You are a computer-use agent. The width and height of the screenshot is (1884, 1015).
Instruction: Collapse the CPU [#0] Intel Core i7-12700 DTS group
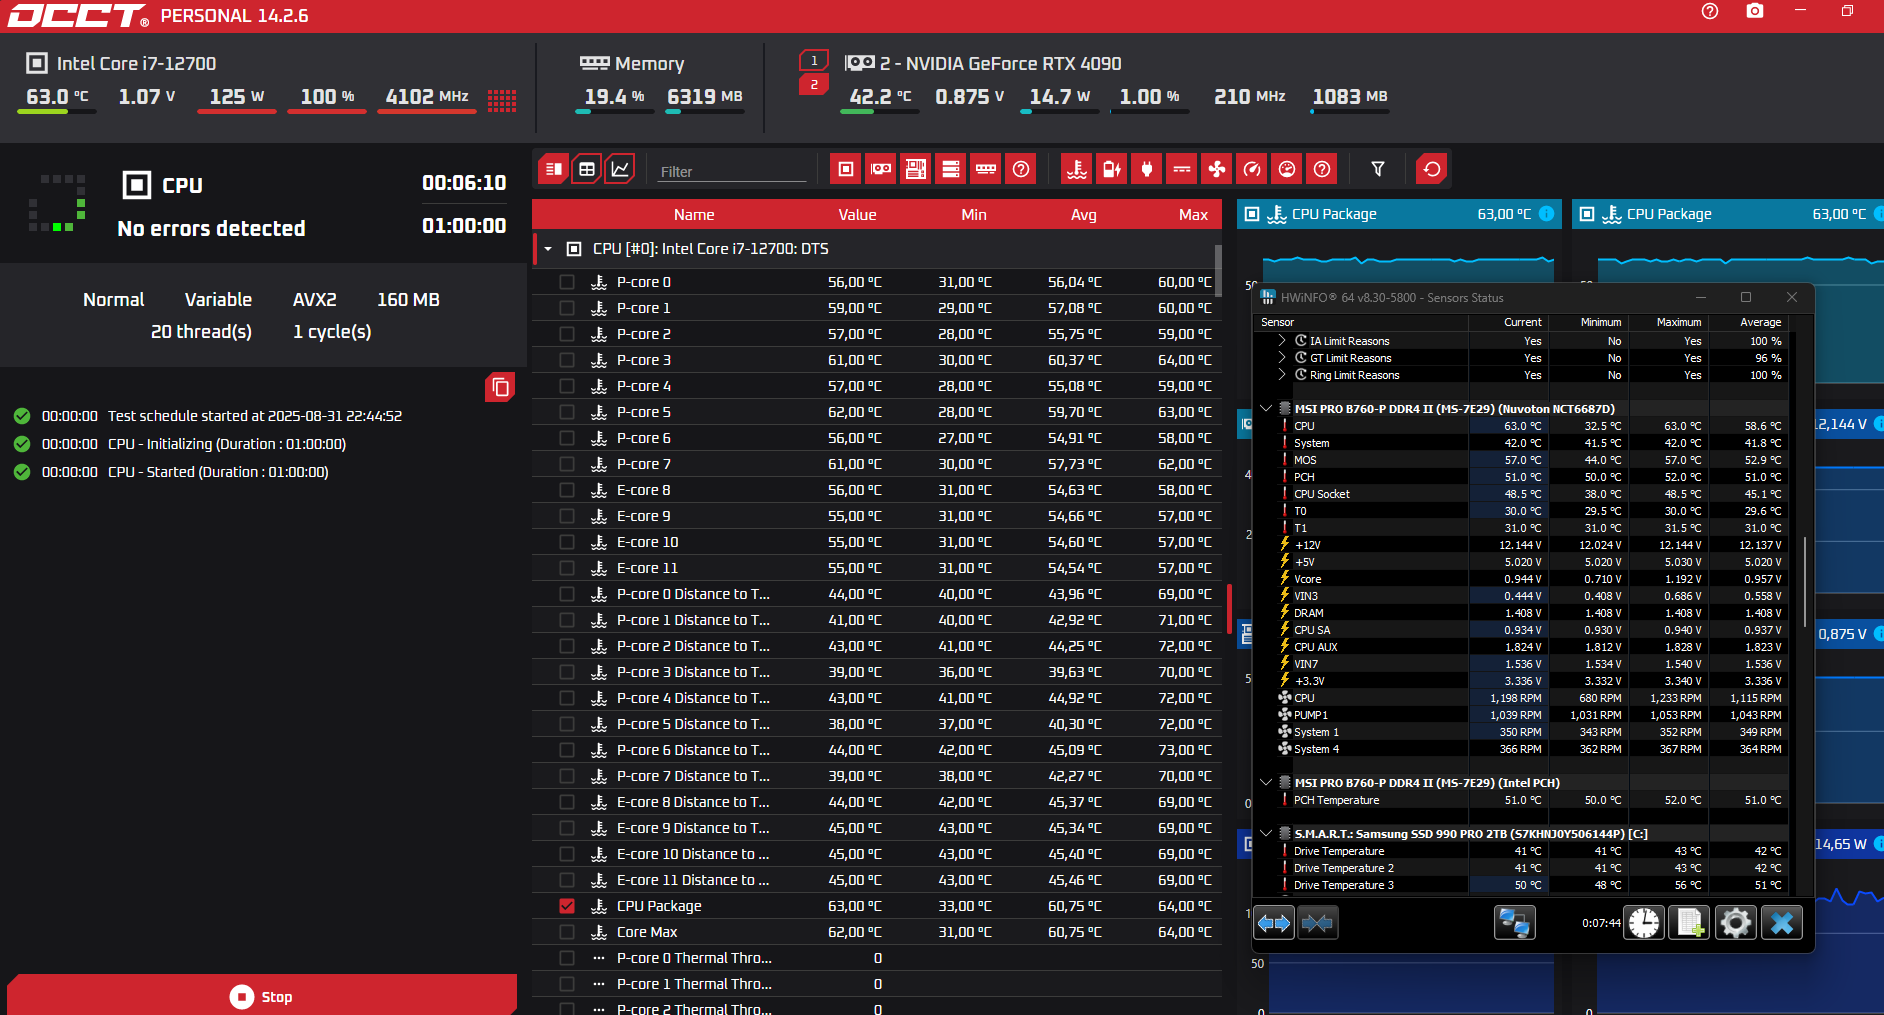[548, 249]
